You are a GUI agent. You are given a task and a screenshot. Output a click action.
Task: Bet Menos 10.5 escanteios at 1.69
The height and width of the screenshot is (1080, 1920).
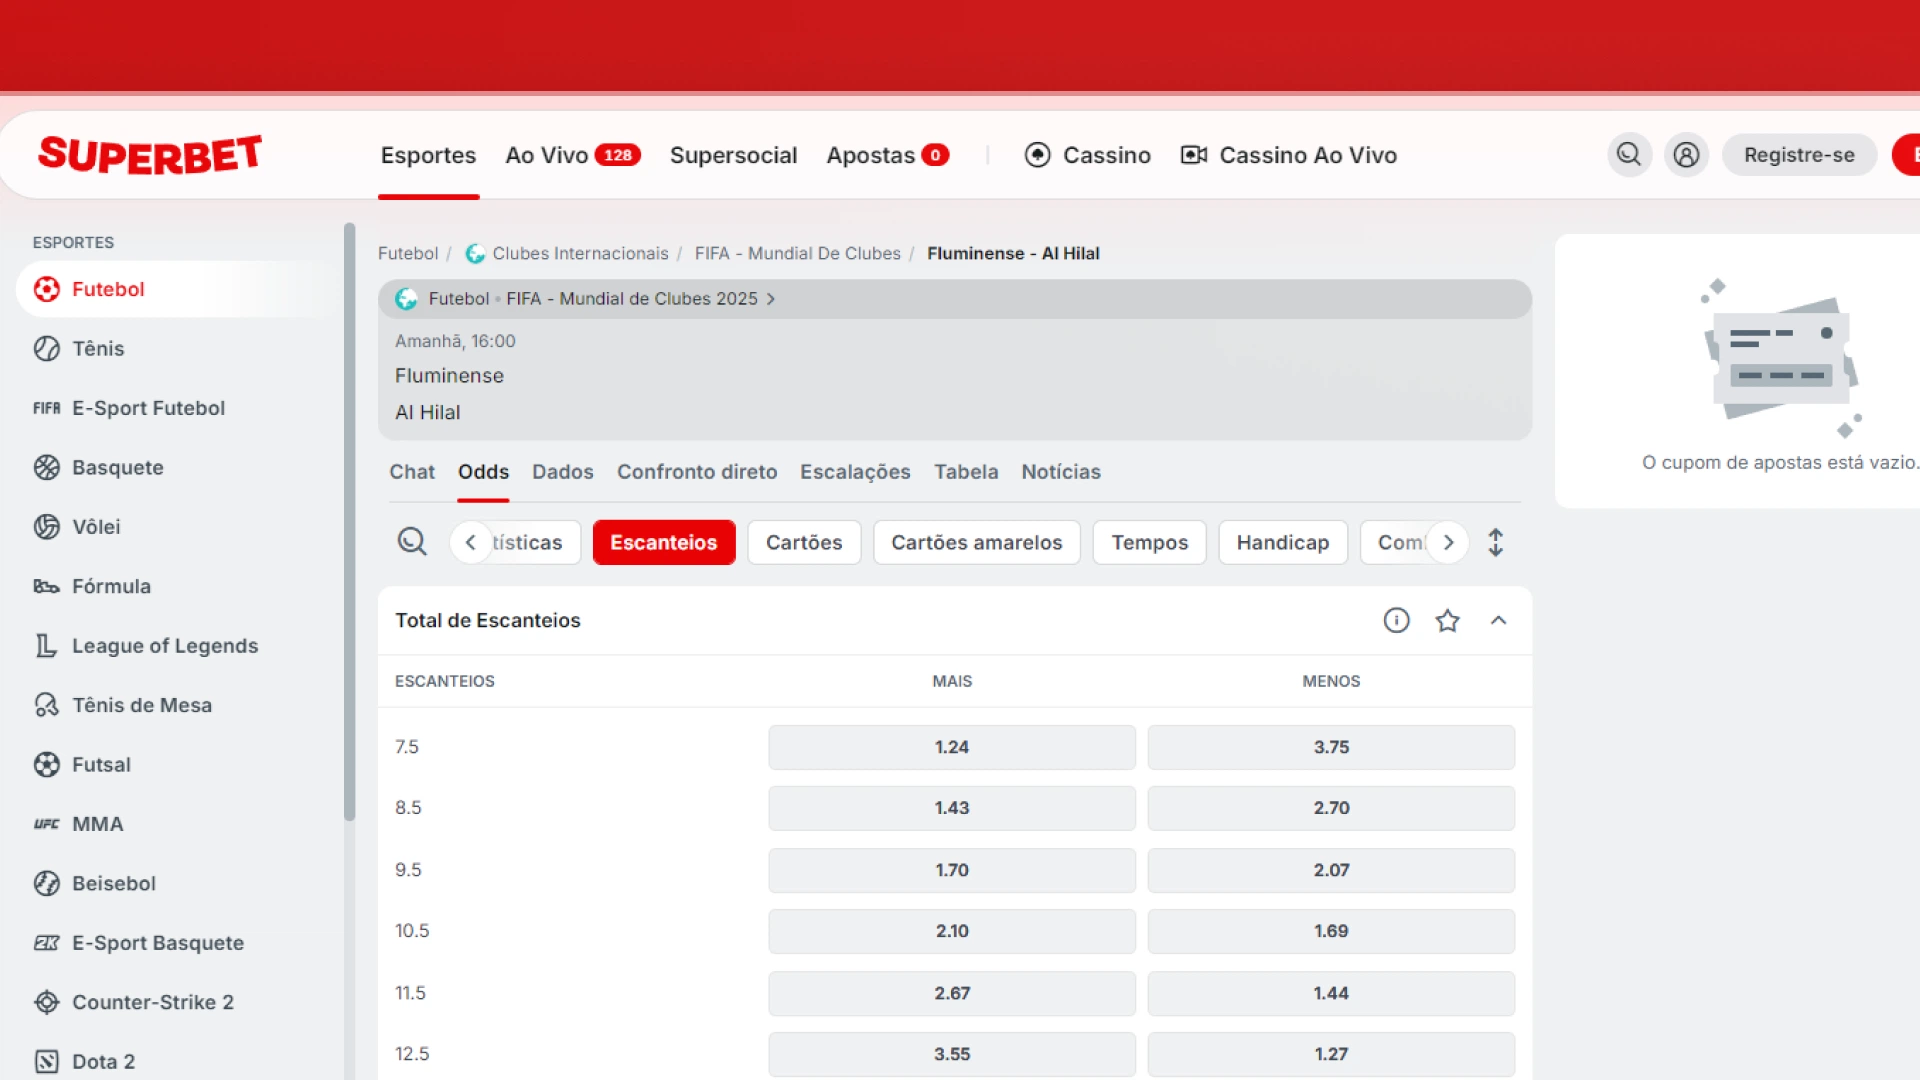coord(1331,931)
